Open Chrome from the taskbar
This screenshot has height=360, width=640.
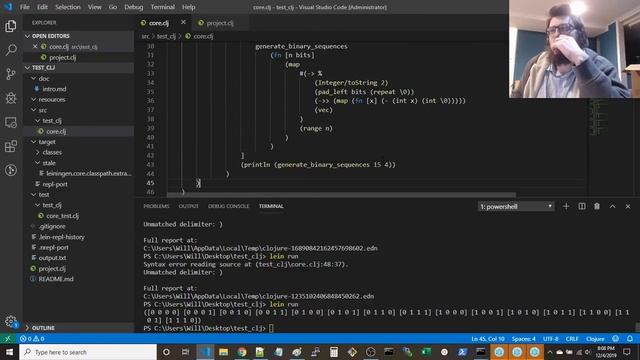[x=242, y=352]
